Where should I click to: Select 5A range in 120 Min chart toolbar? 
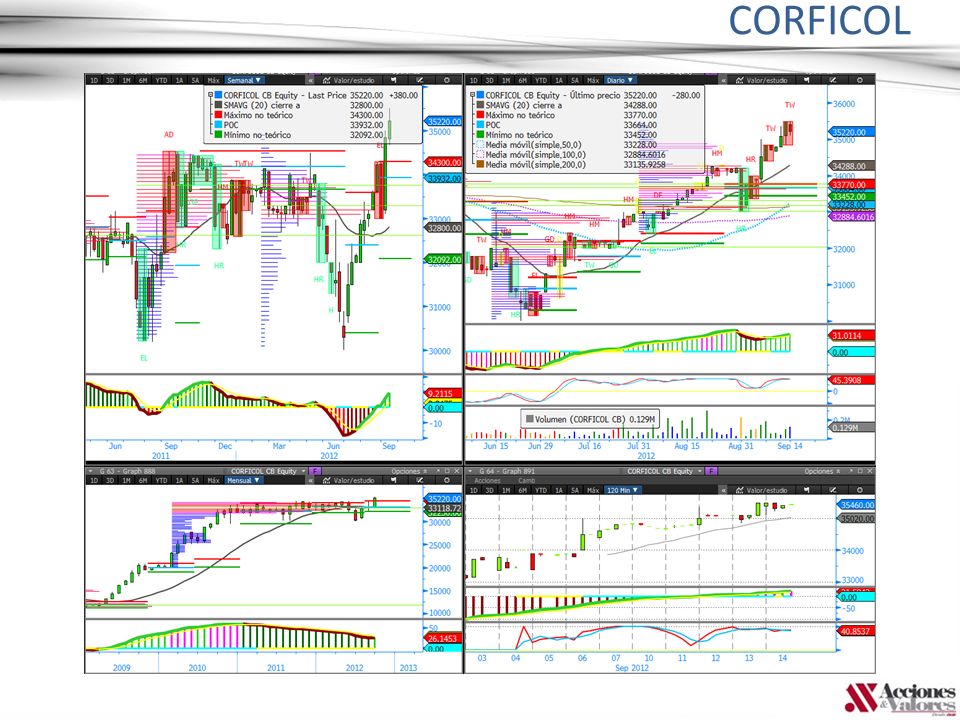574,490
